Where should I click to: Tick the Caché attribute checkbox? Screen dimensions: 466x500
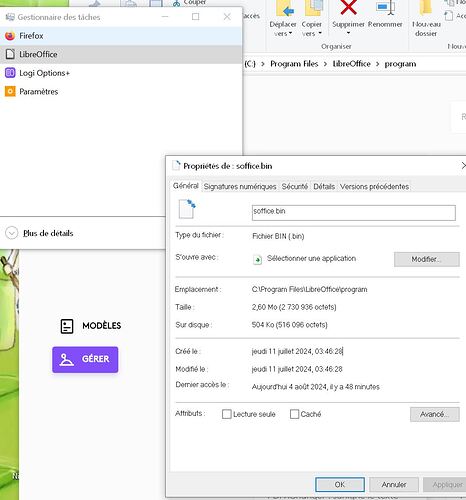pyautogui.click(x=294, y=414)
